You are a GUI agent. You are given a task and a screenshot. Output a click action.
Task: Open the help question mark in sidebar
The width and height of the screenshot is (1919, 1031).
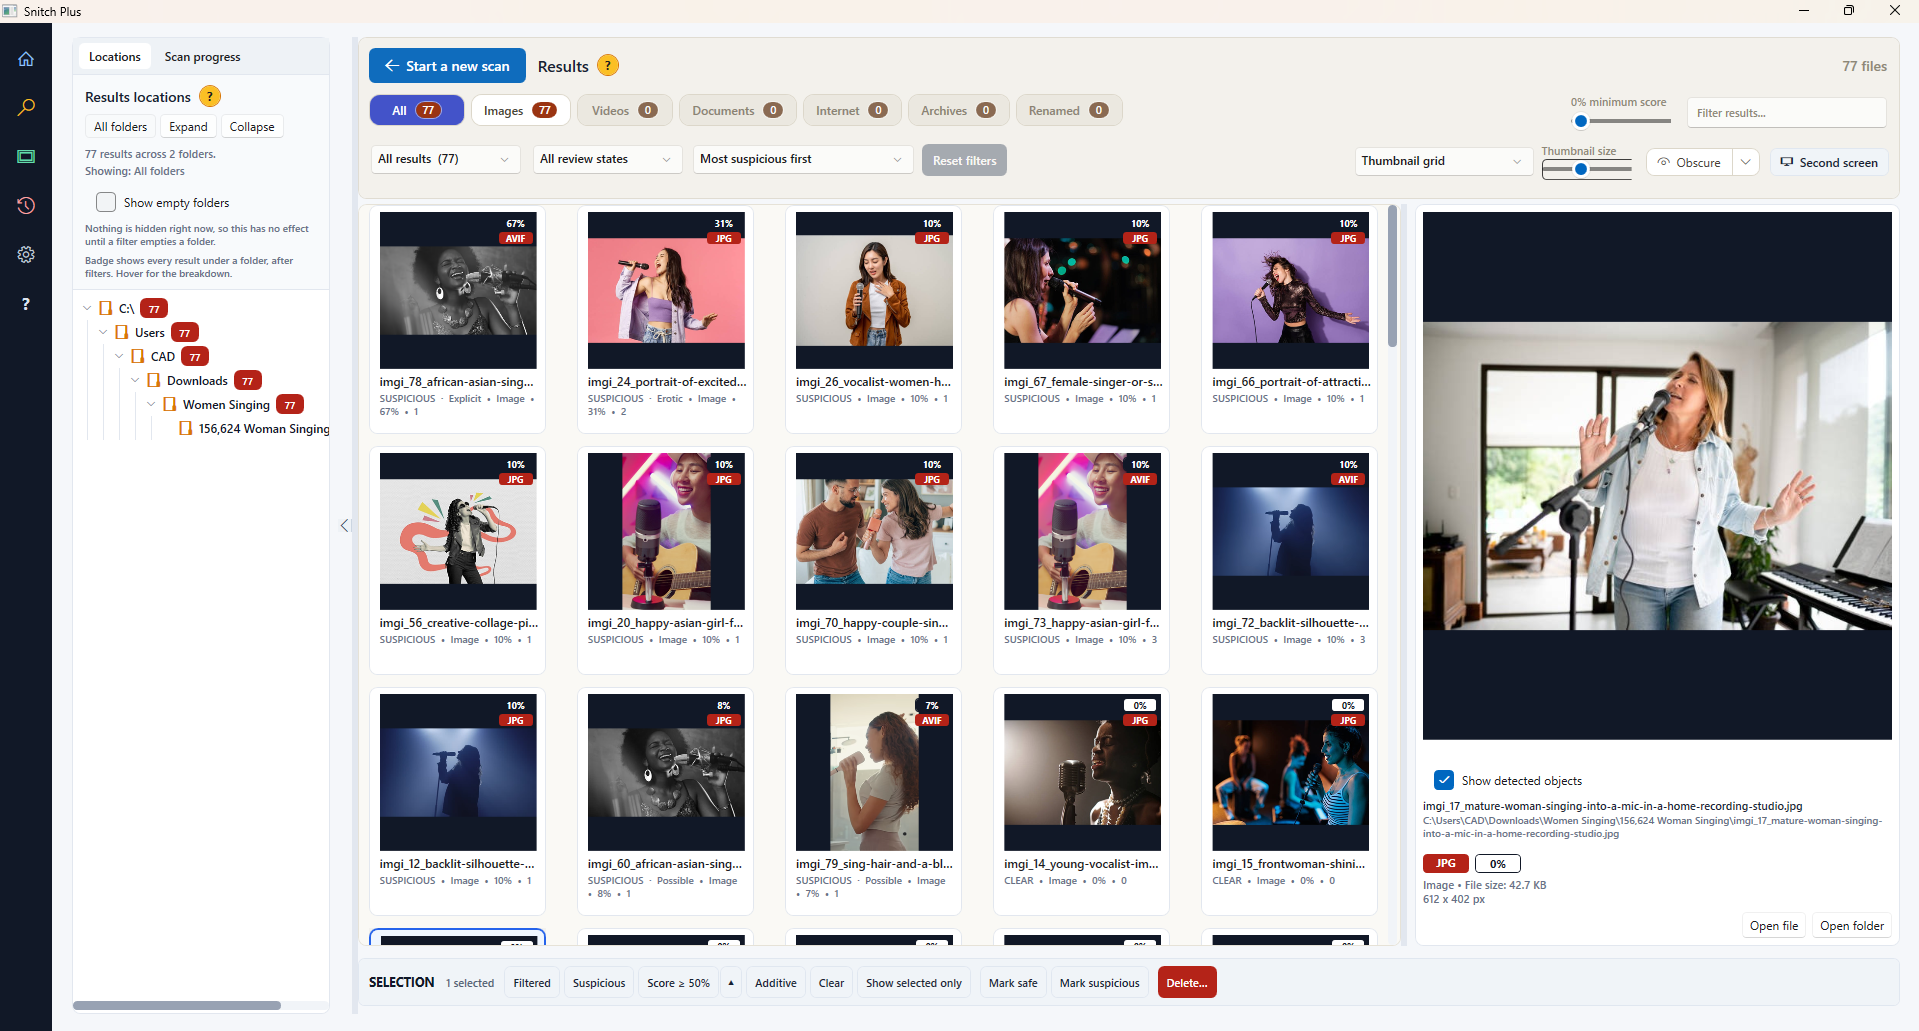click(26, 303)
